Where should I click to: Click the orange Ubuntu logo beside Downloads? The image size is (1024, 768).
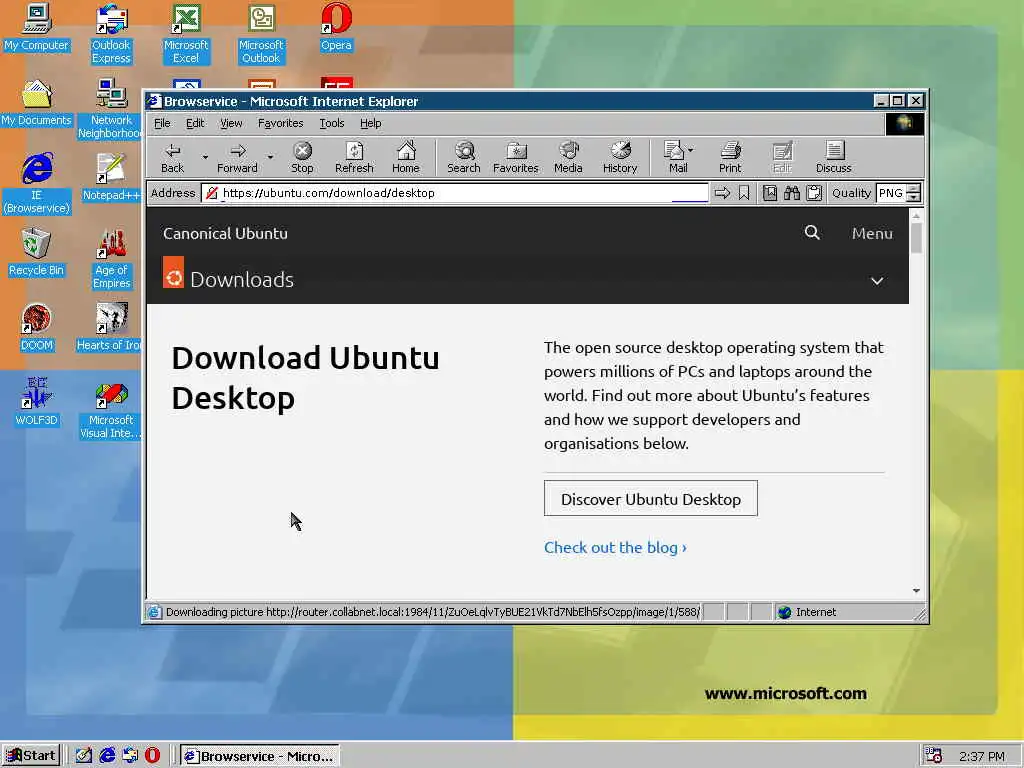173,272
